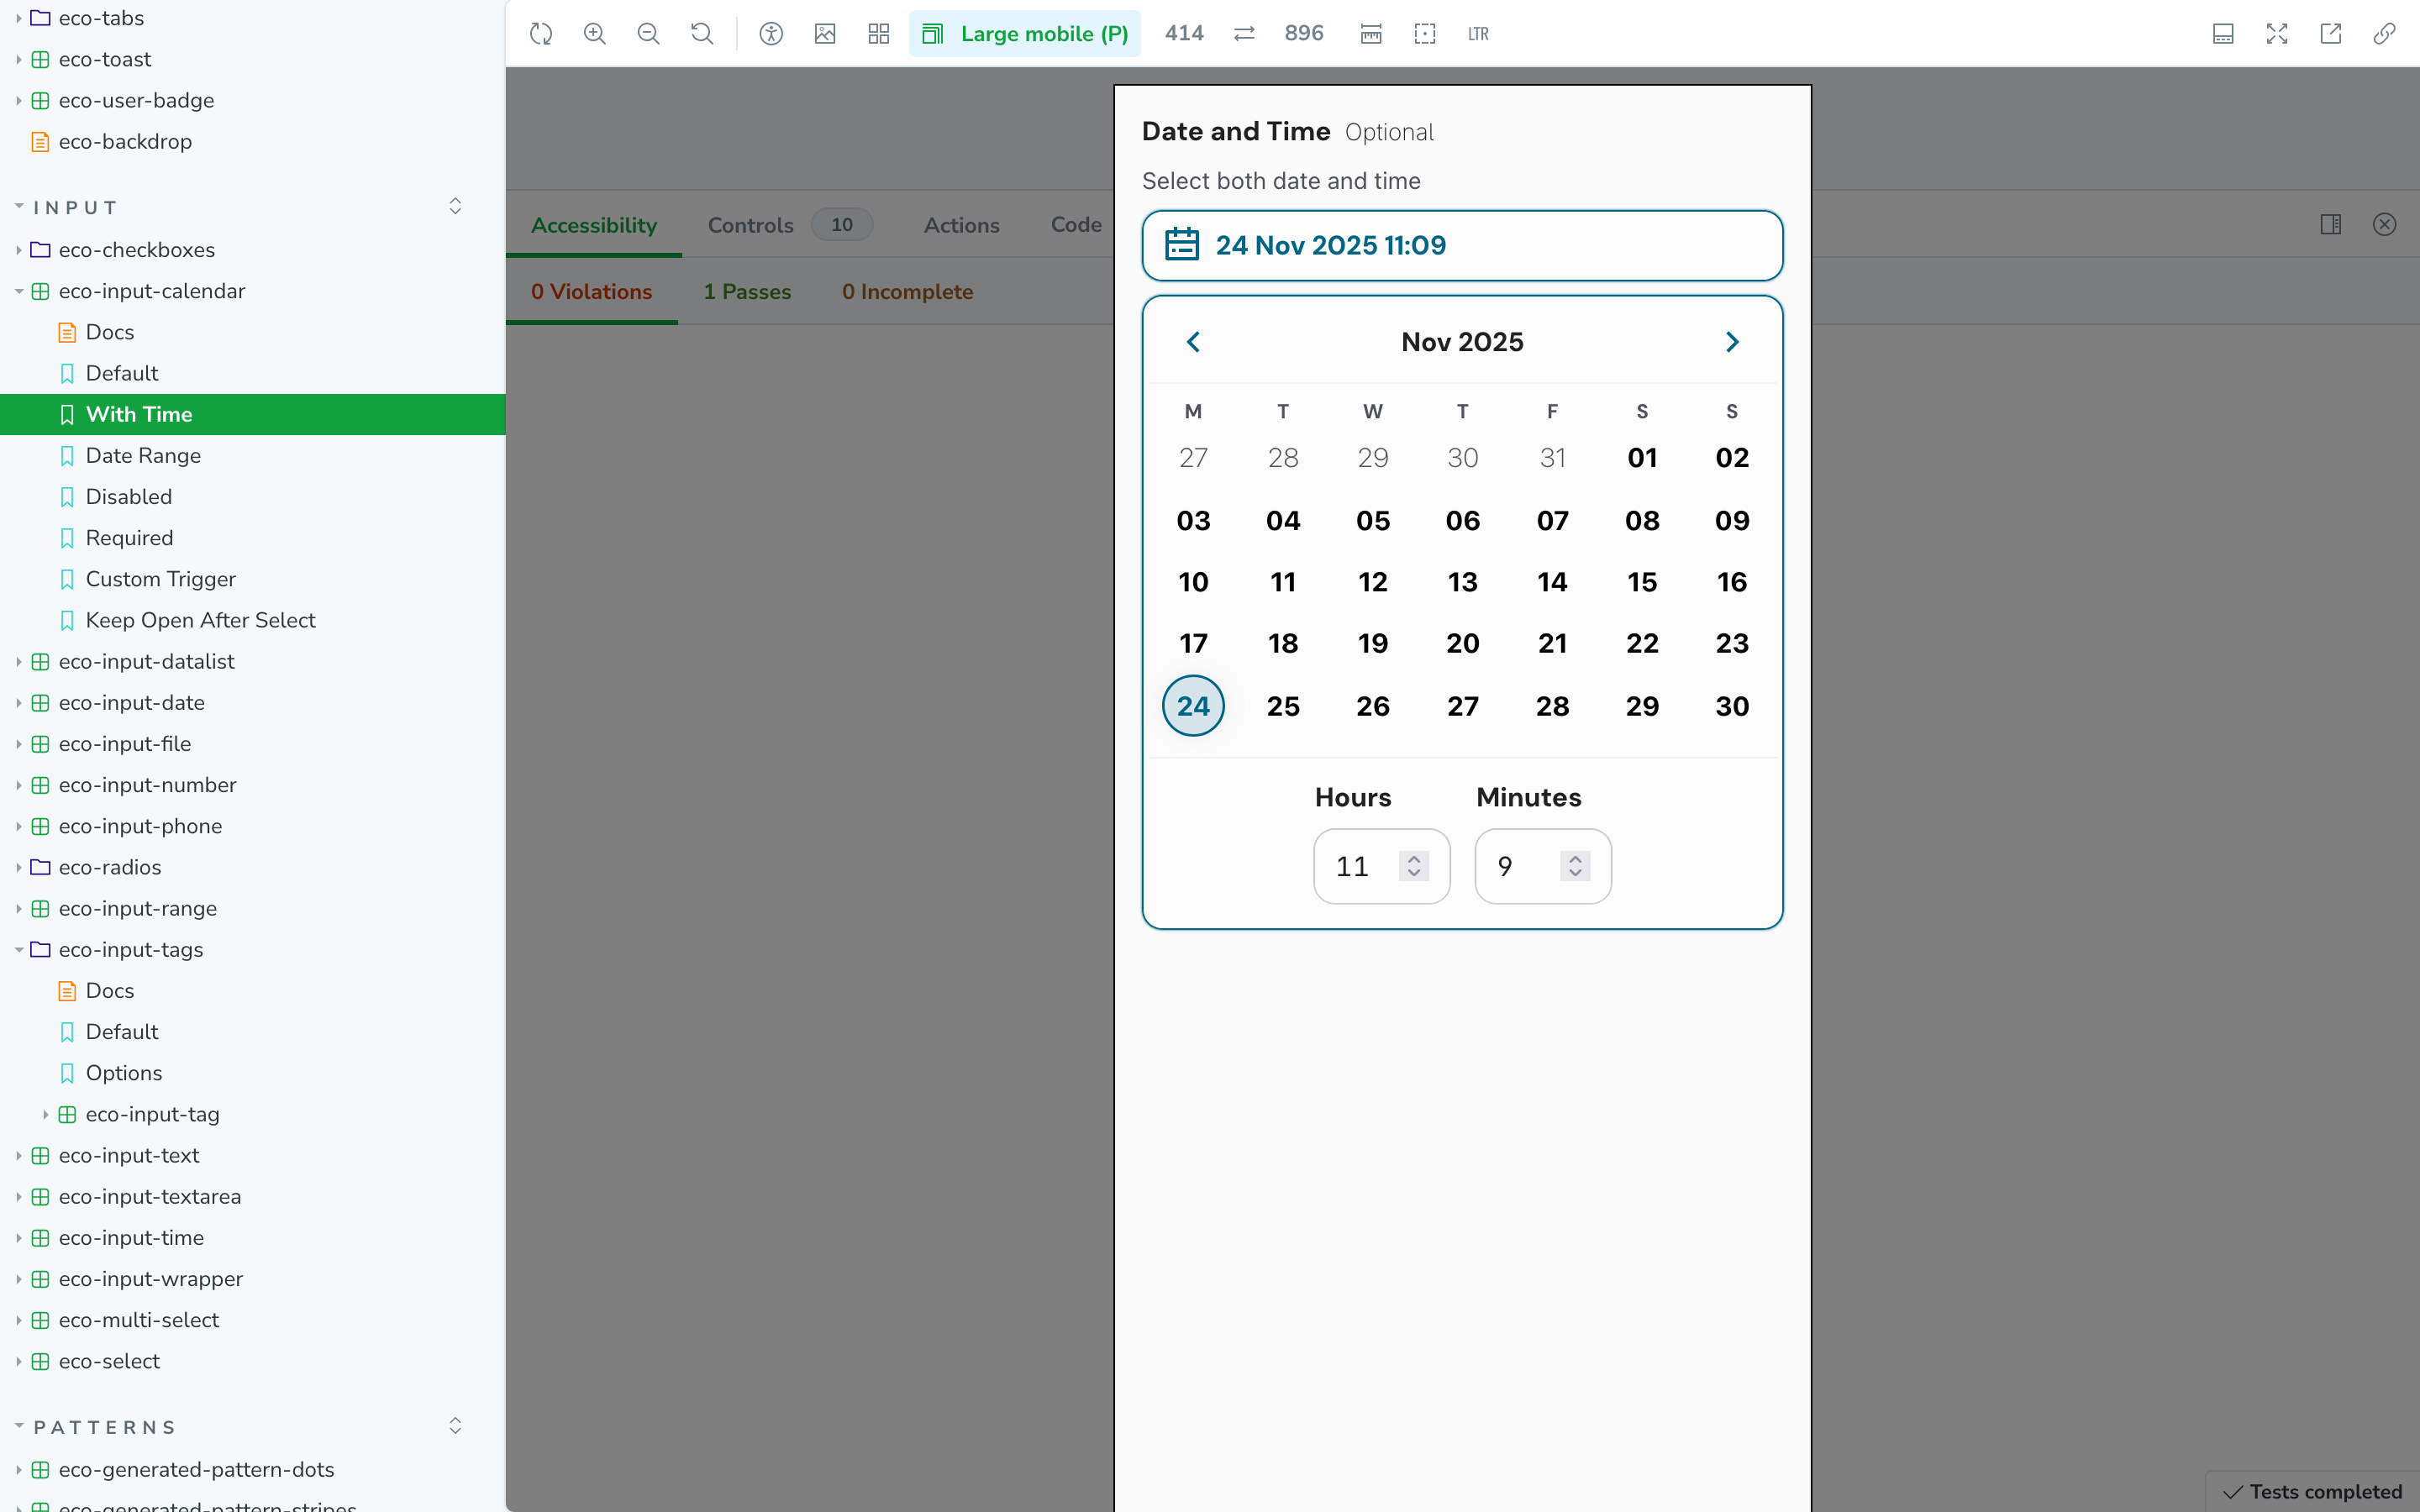Change addon panel orientation icon

point(2331,224)
